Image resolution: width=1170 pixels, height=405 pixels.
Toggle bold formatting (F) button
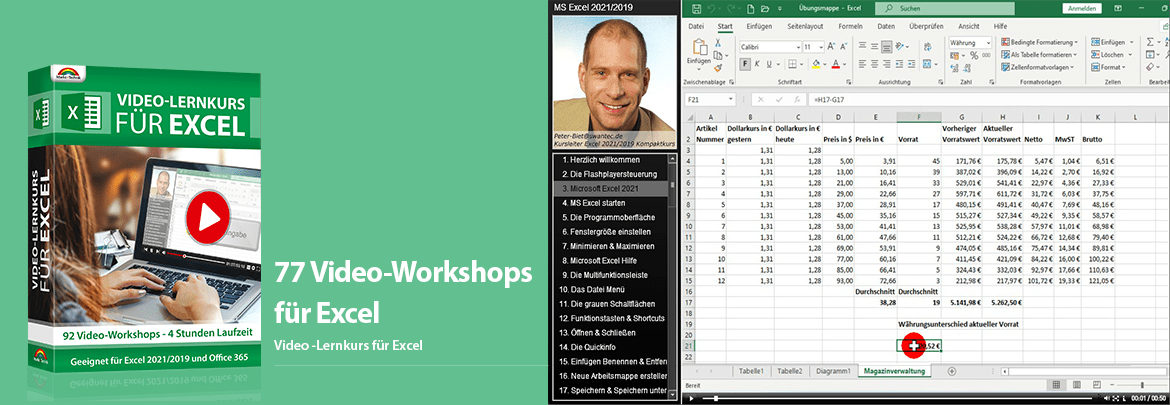(743, 63)
